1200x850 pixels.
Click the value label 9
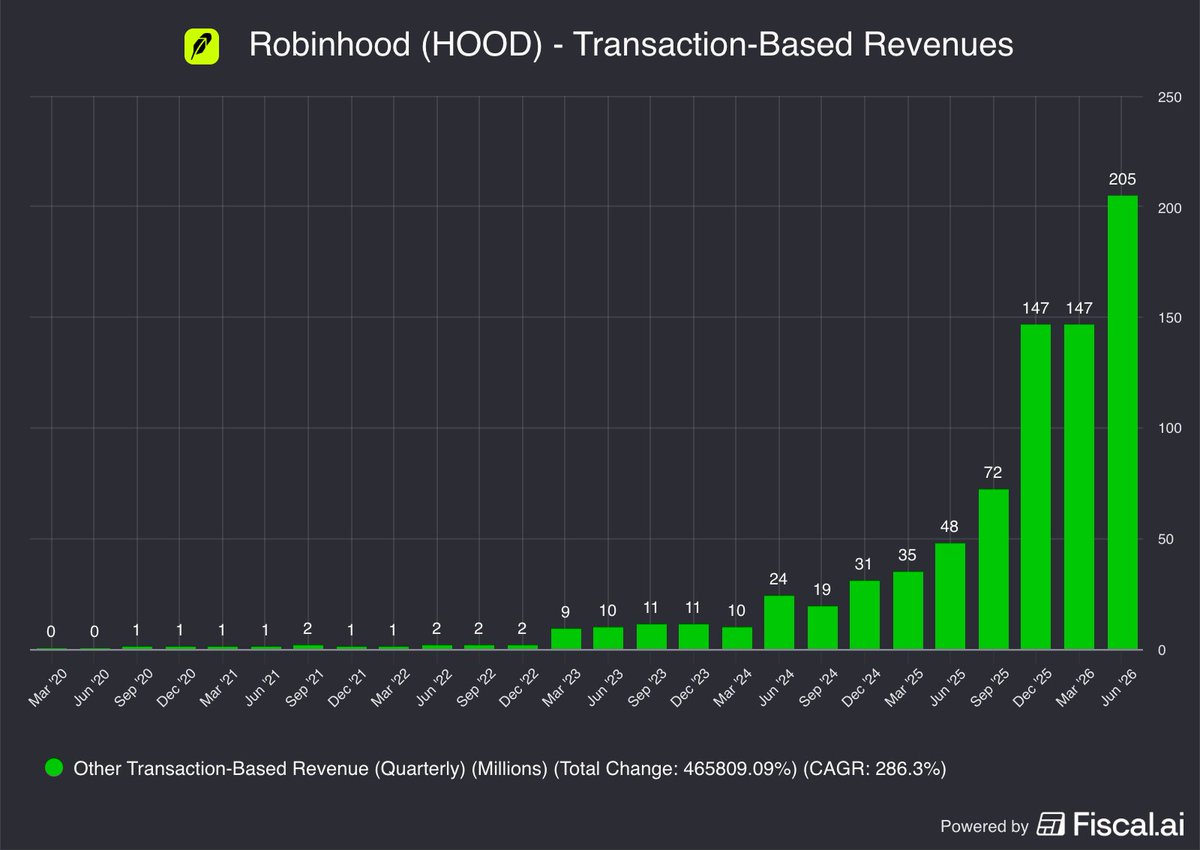pyautogui.click(x=565, y=611)
